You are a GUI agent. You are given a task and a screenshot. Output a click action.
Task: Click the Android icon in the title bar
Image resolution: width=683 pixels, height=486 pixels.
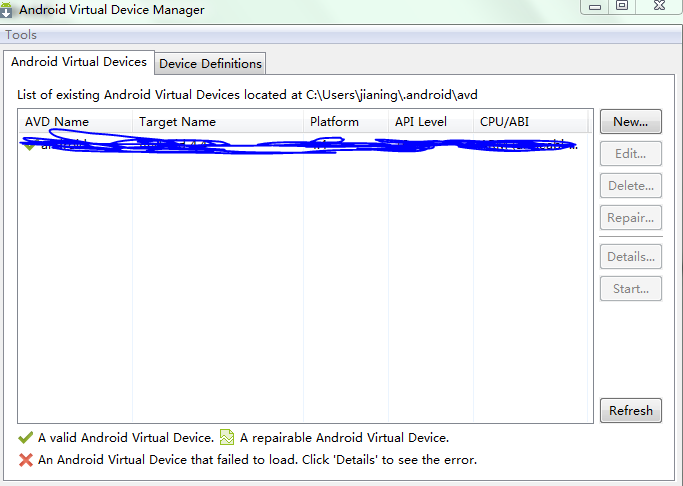(6, 10)
